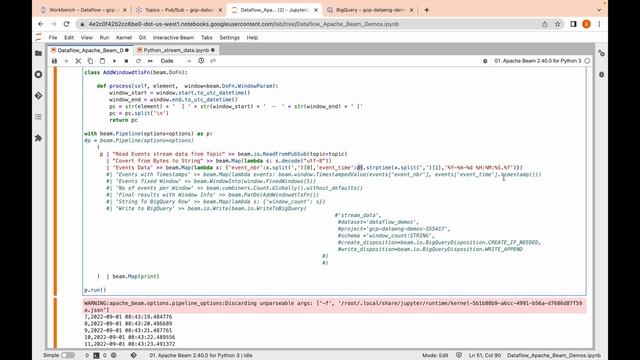The image size is (640, 360).
Task: Click the JupyterLab logo
Action: 38,37
